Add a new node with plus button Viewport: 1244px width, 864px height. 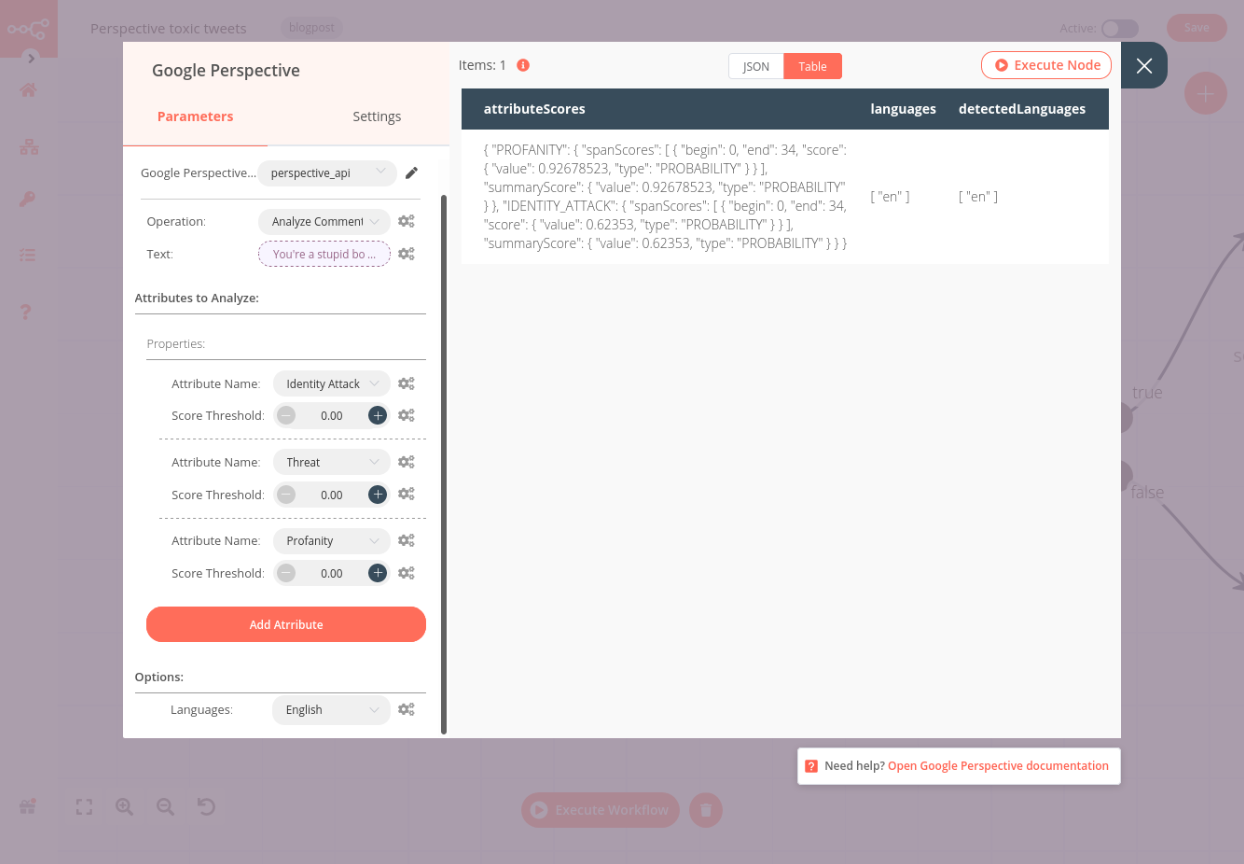point(1206,93)
